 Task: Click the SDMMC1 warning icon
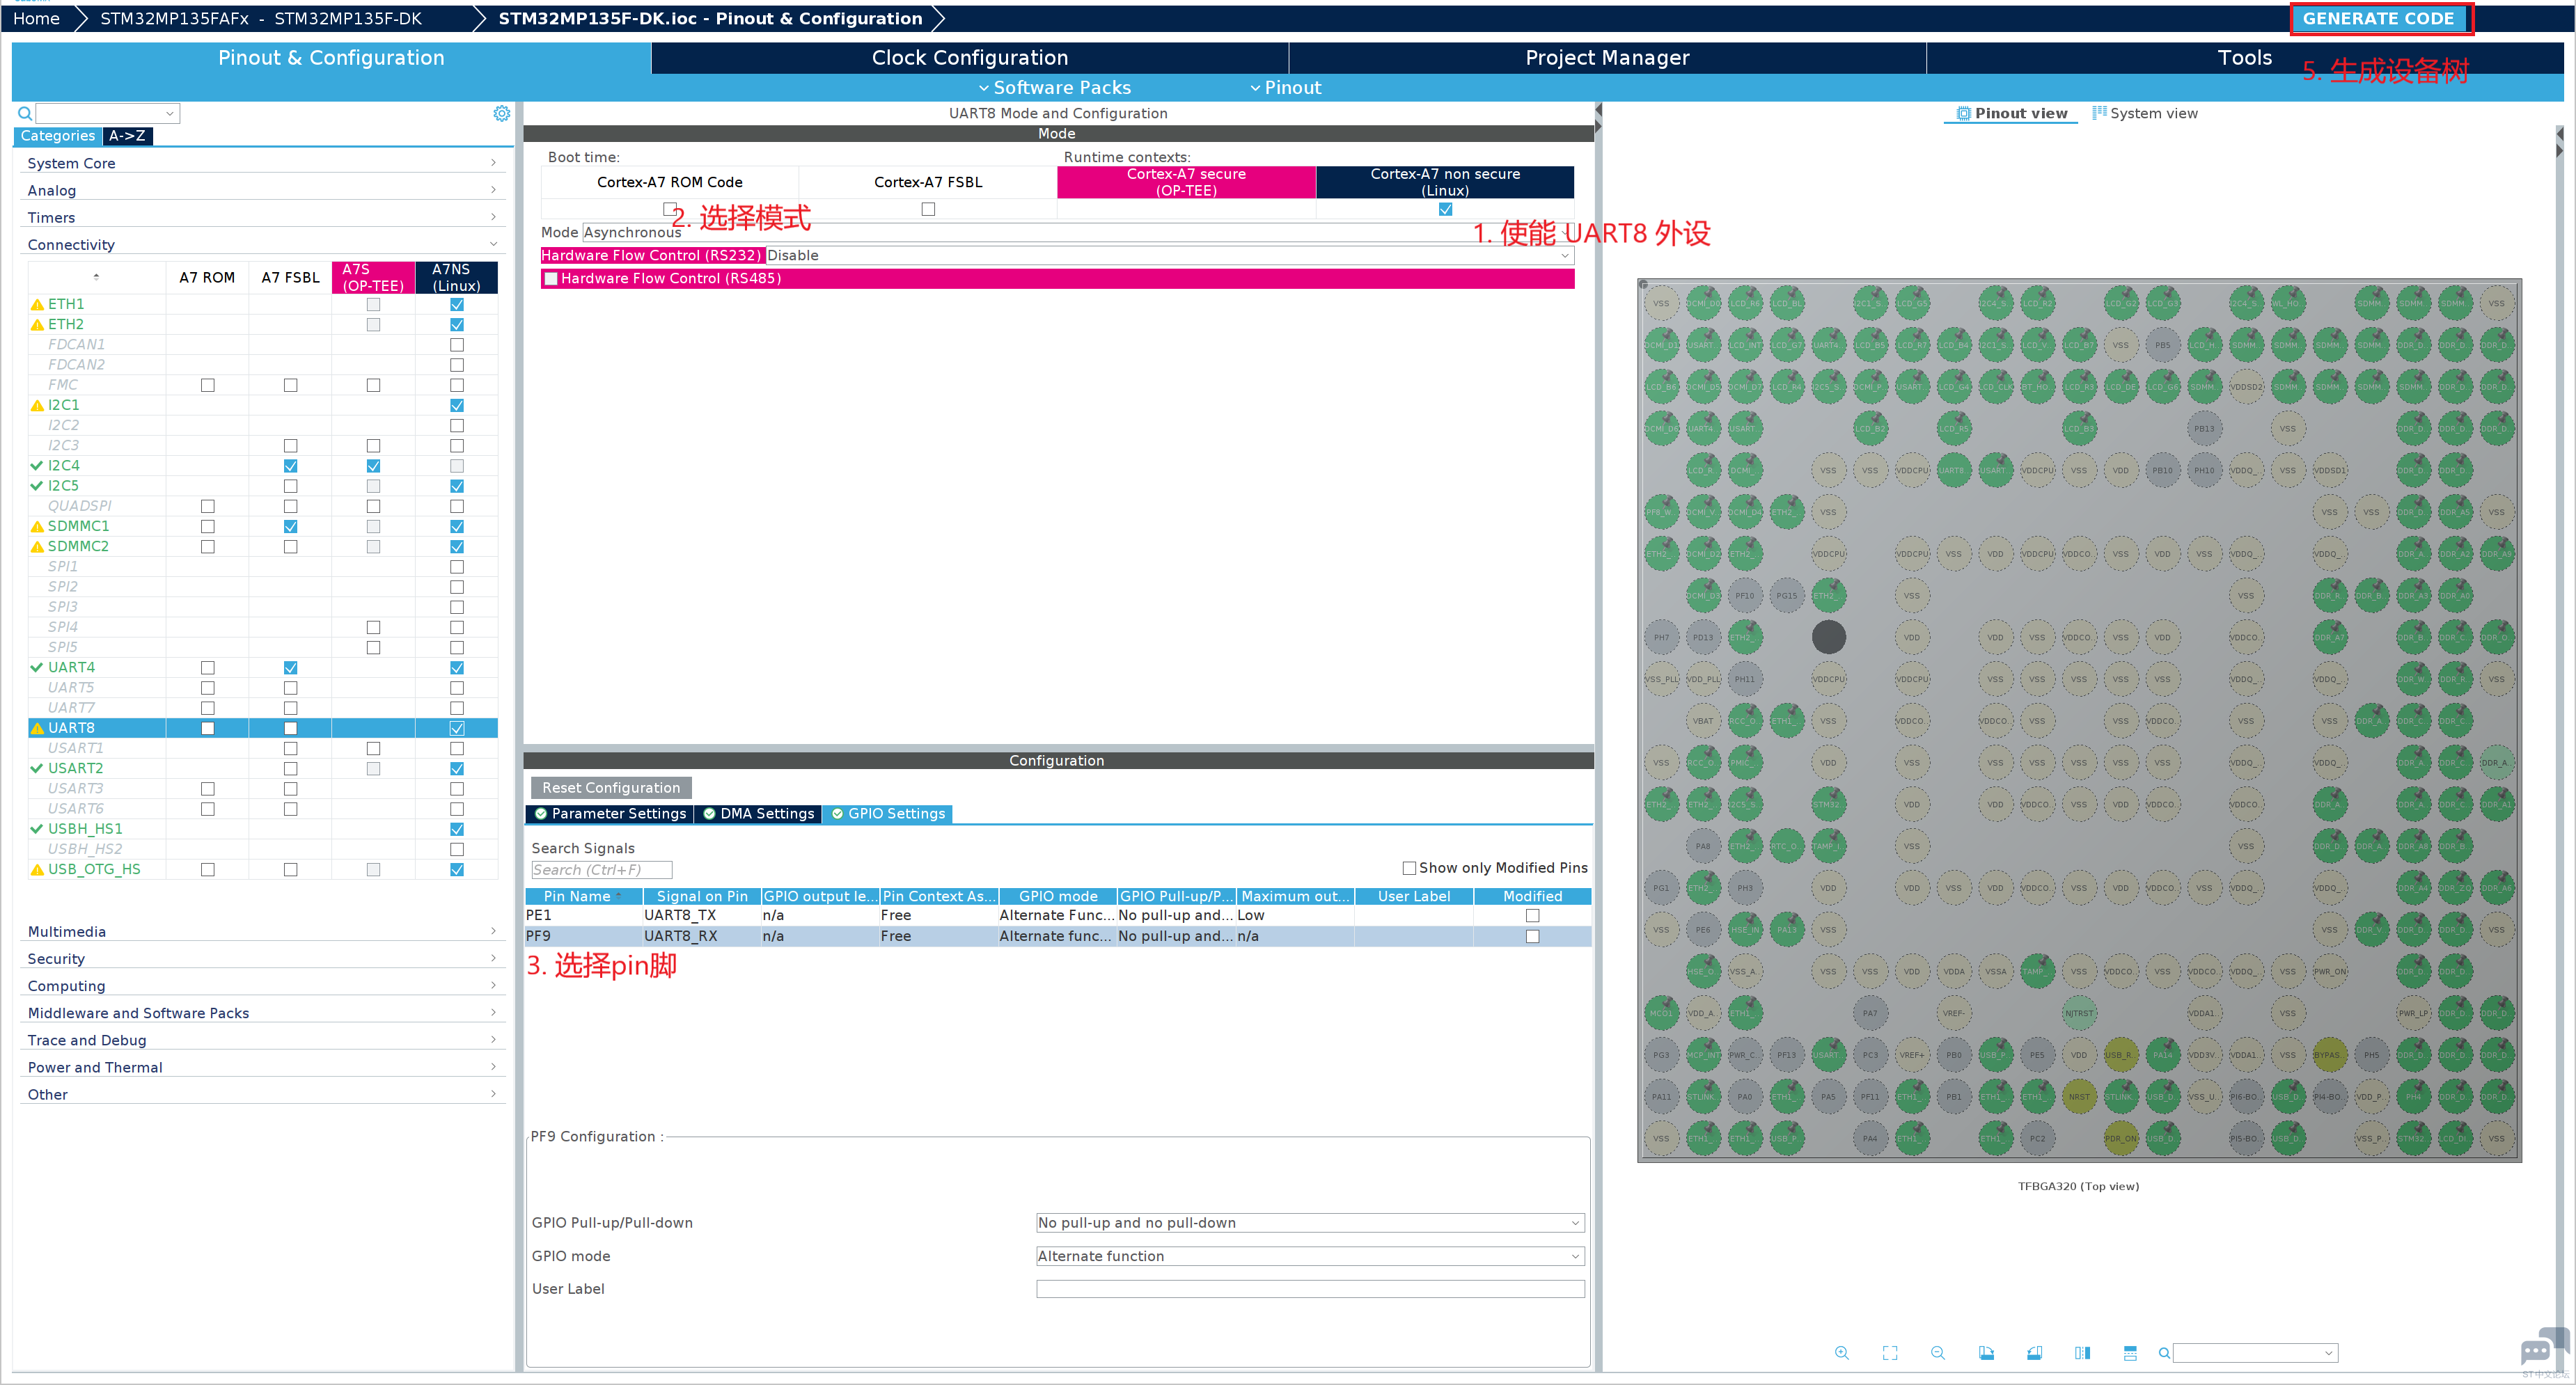pos(37,526)
